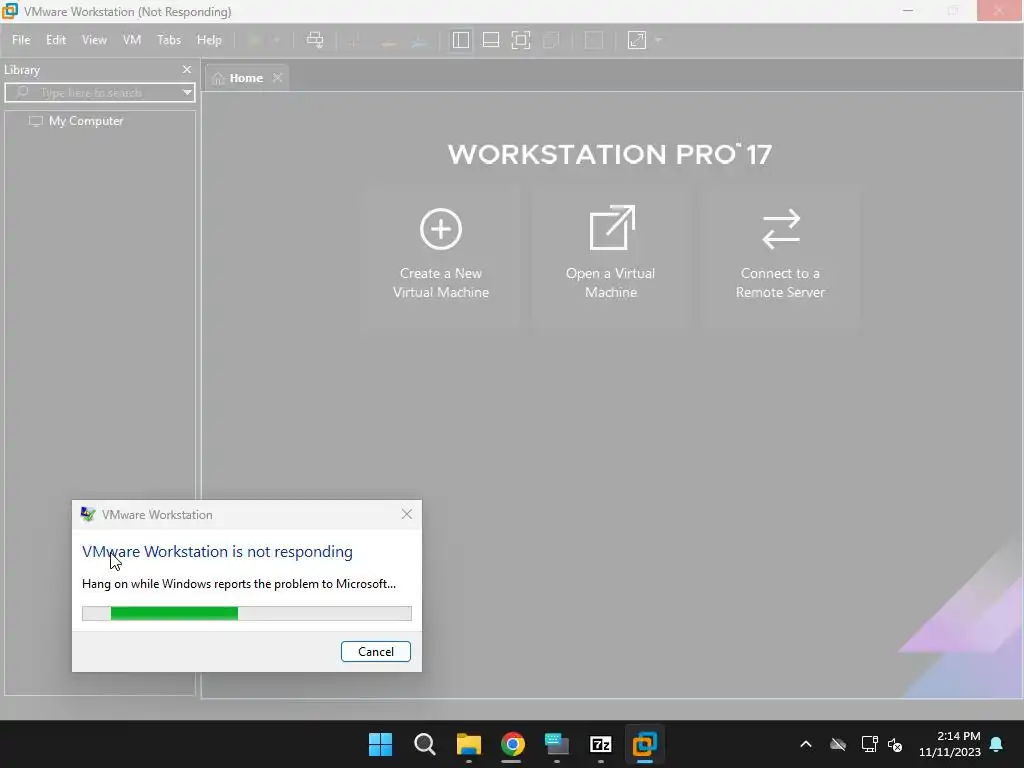Open 7-Zip from the taskbar
1024x768 pixels.
point(601,744)
